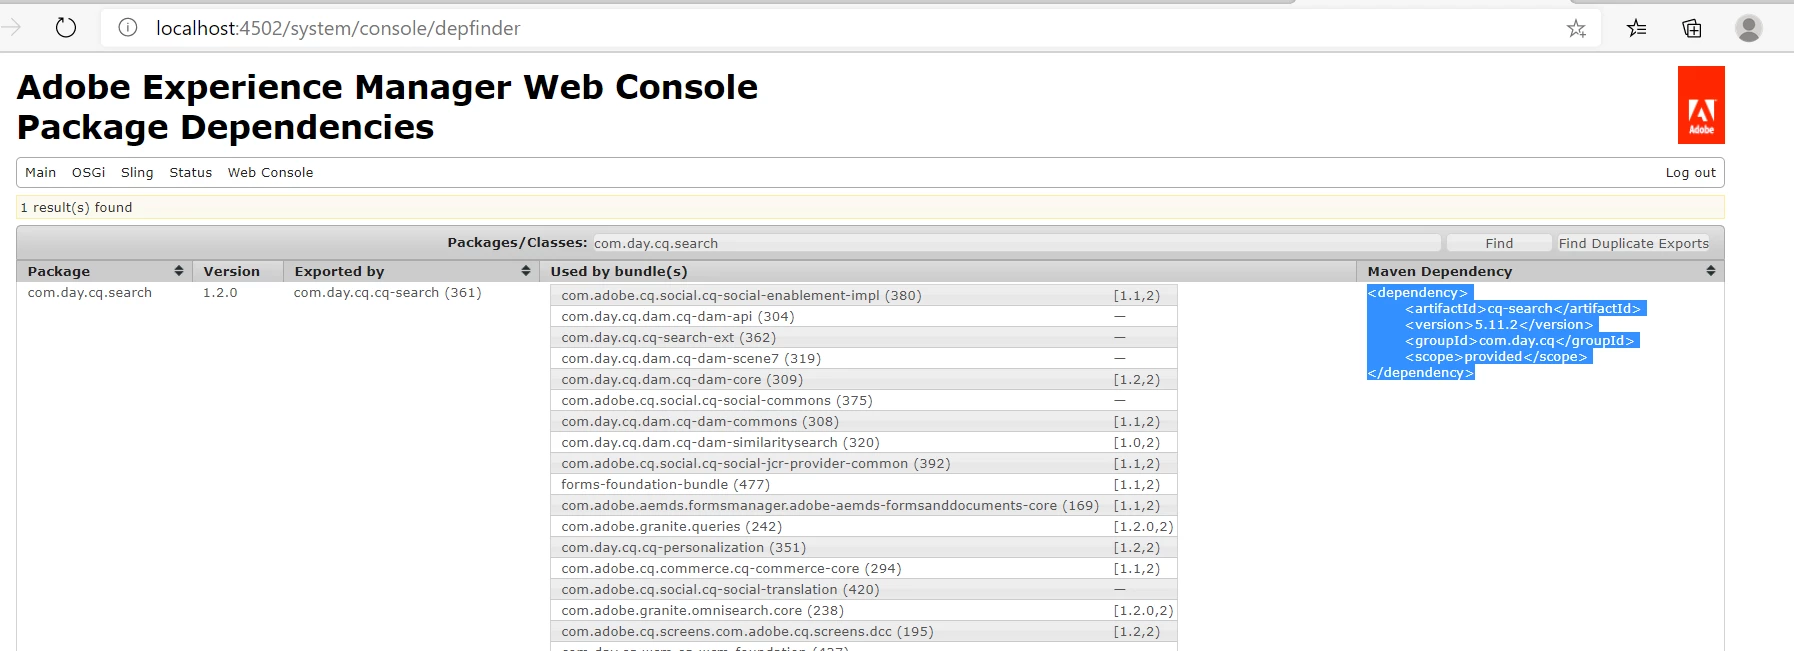The image size is (1794, 651).
Task: Go forward with the browser arrow
Action: [11, 28]
